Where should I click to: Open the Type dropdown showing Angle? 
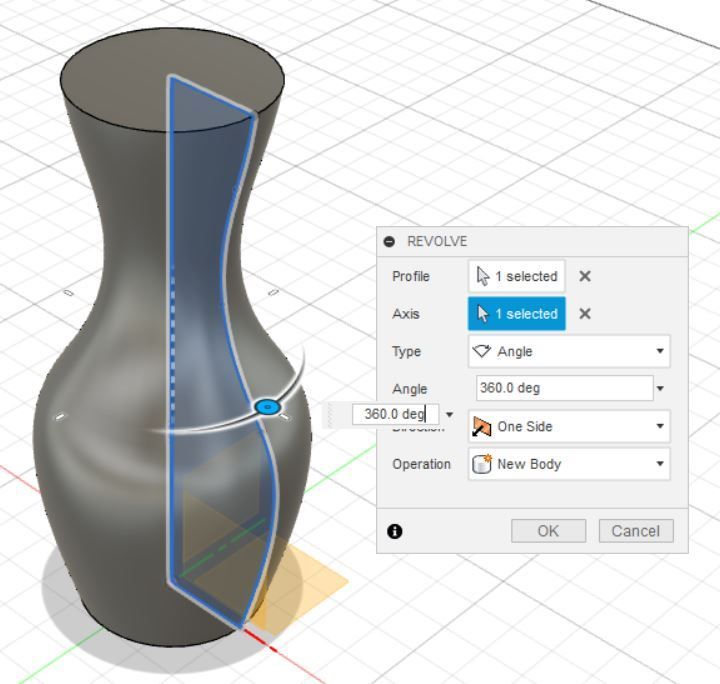(x=569, y=351)
